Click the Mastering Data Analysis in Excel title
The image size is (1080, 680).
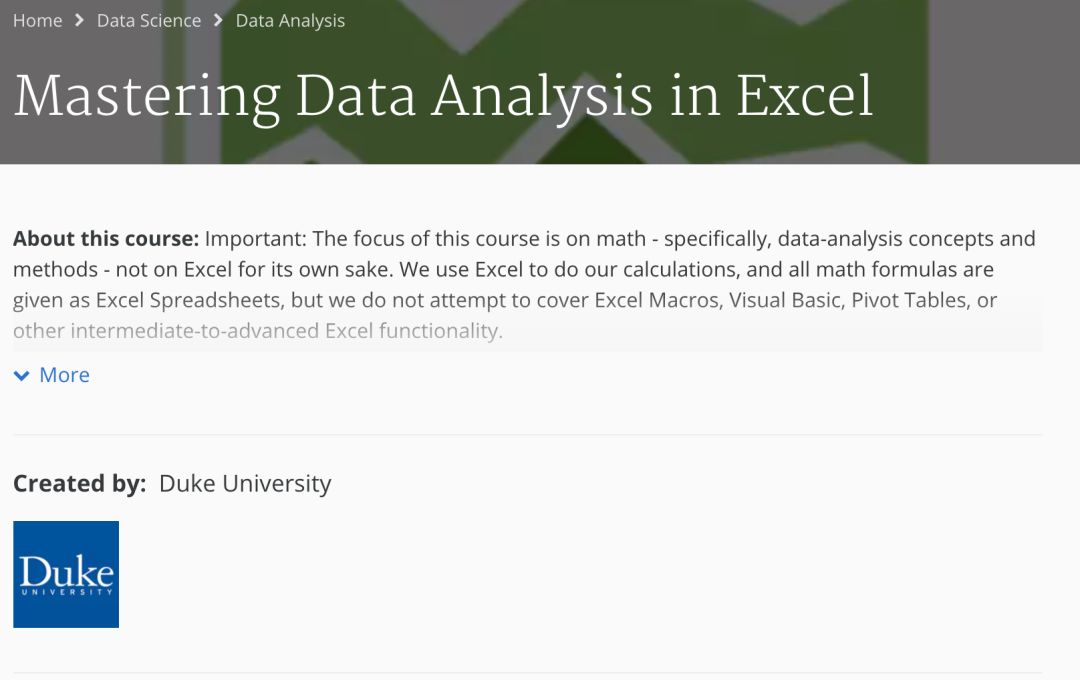(444, 96)
